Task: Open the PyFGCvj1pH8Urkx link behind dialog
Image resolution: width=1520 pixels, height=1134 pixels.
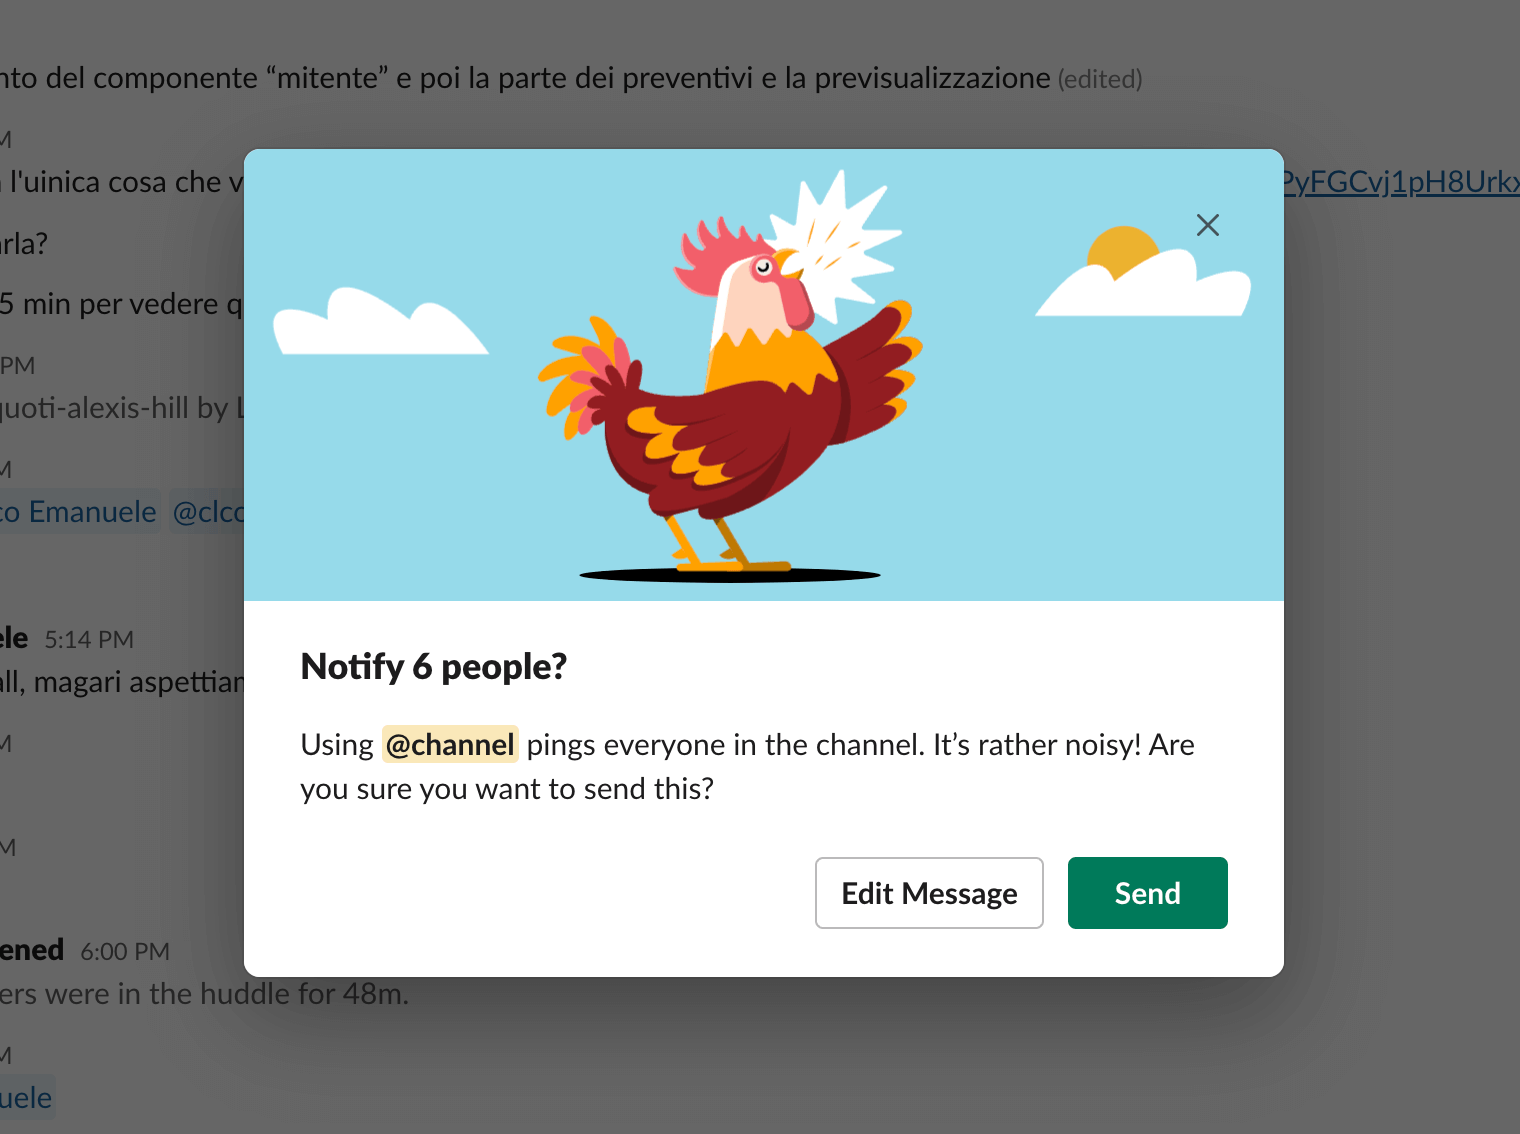Action: (x=1400, y=182)
